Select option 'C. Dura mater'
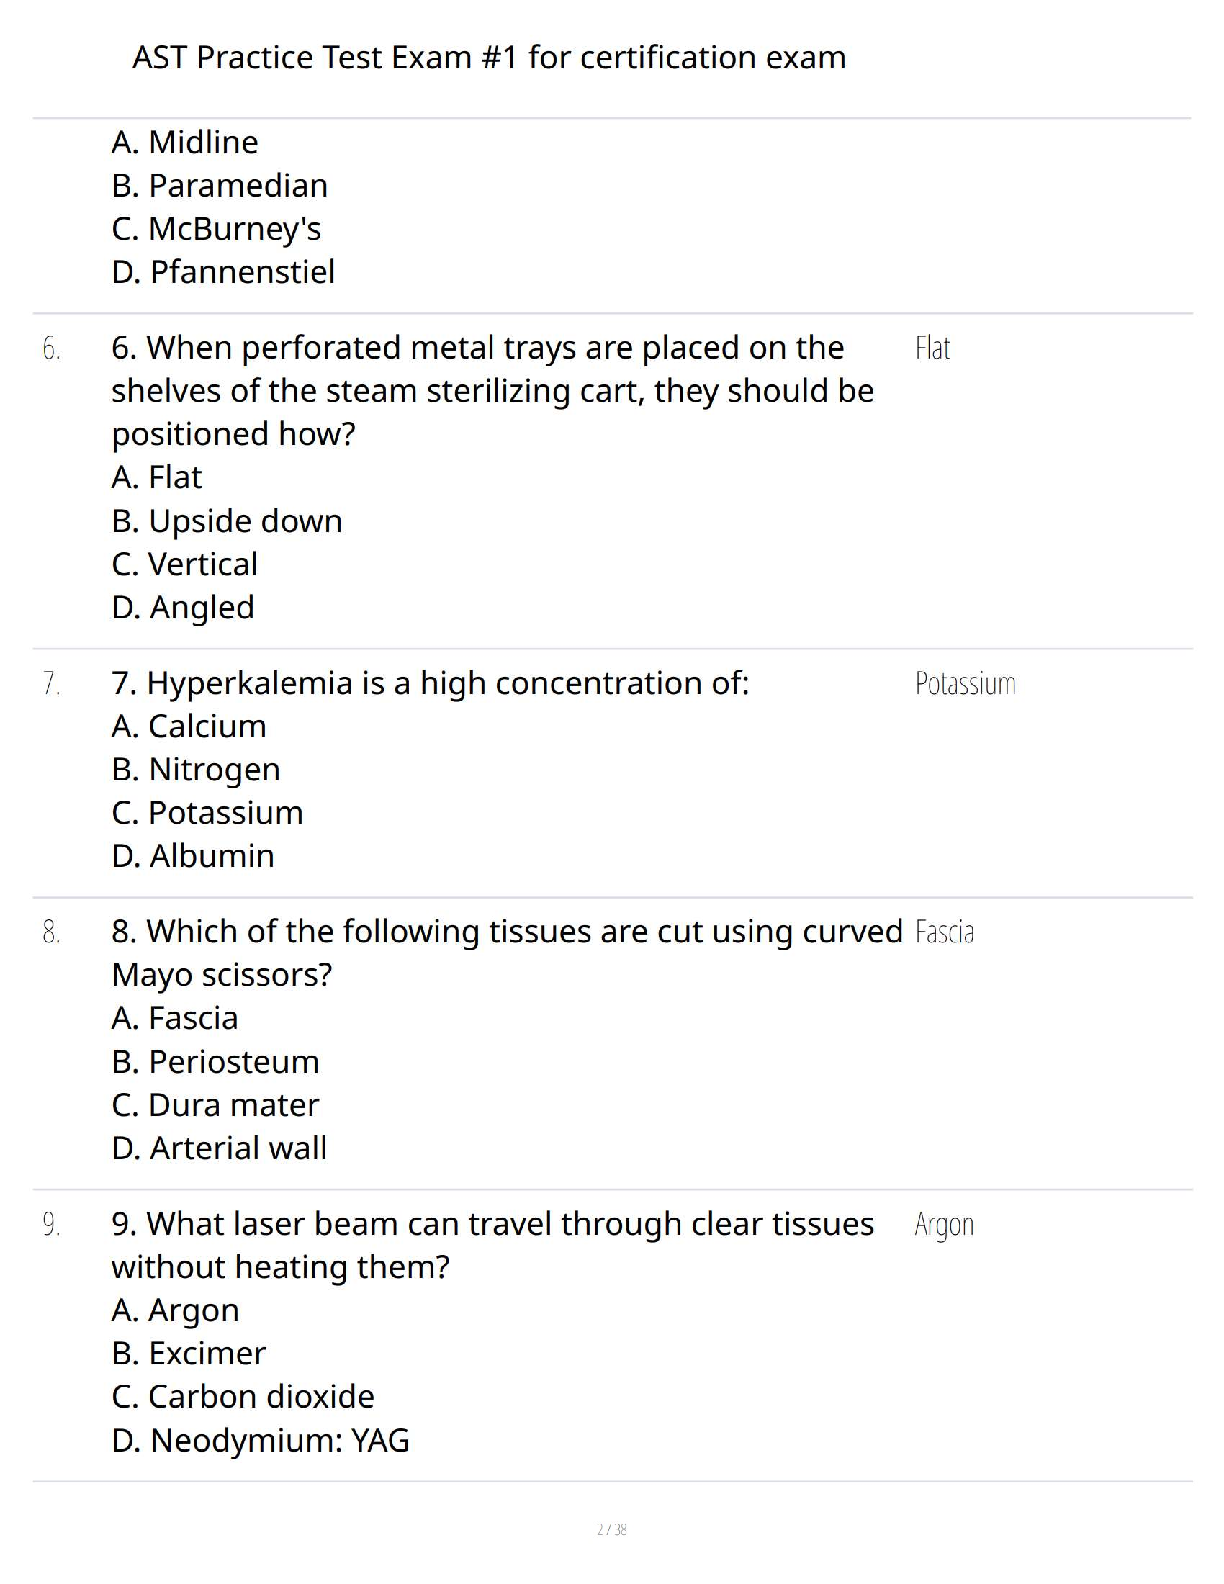This screenshot has width=1224, height=1584. [215, 1106]
